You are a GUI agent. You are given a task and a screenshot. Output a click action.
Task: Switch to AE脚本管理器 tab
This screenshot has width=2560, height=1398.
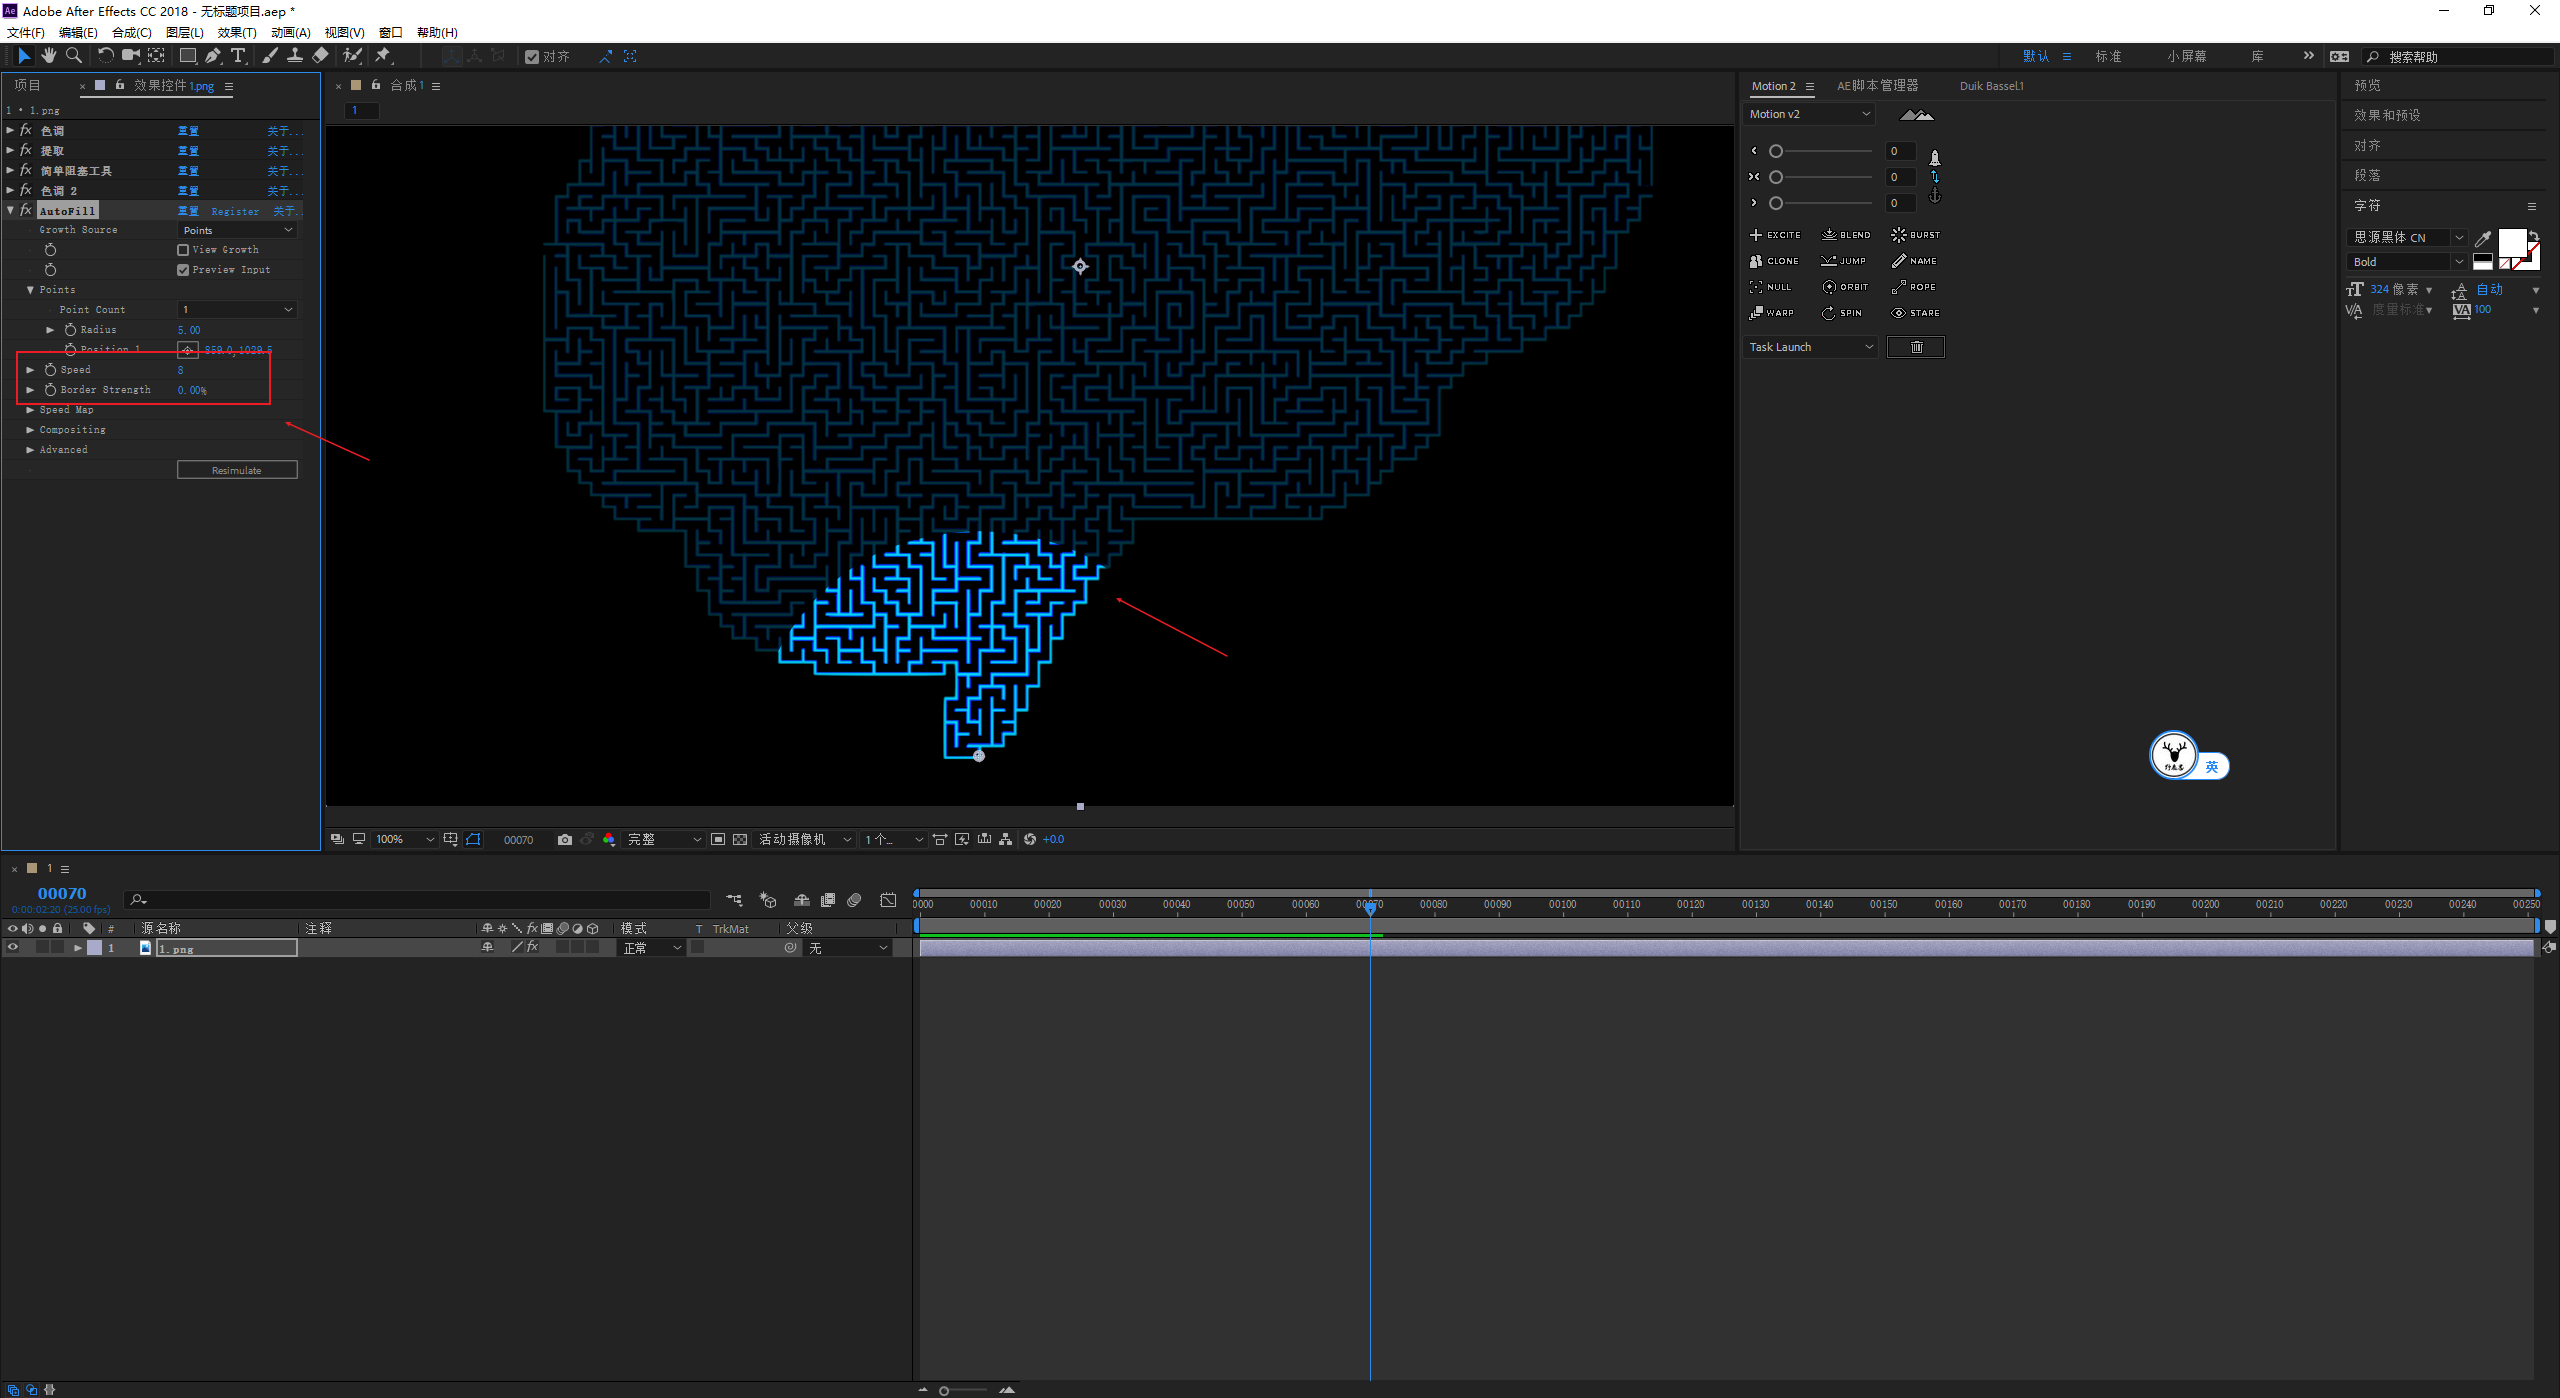1877,86
